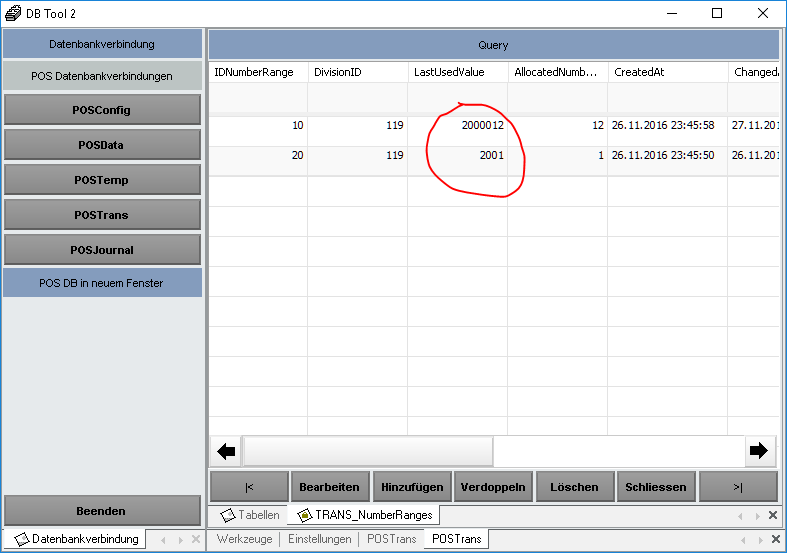Click the Datenbankverbindung header
Image resolution: width=787 pixels, height=553 pixels.
tap(102, 44)
